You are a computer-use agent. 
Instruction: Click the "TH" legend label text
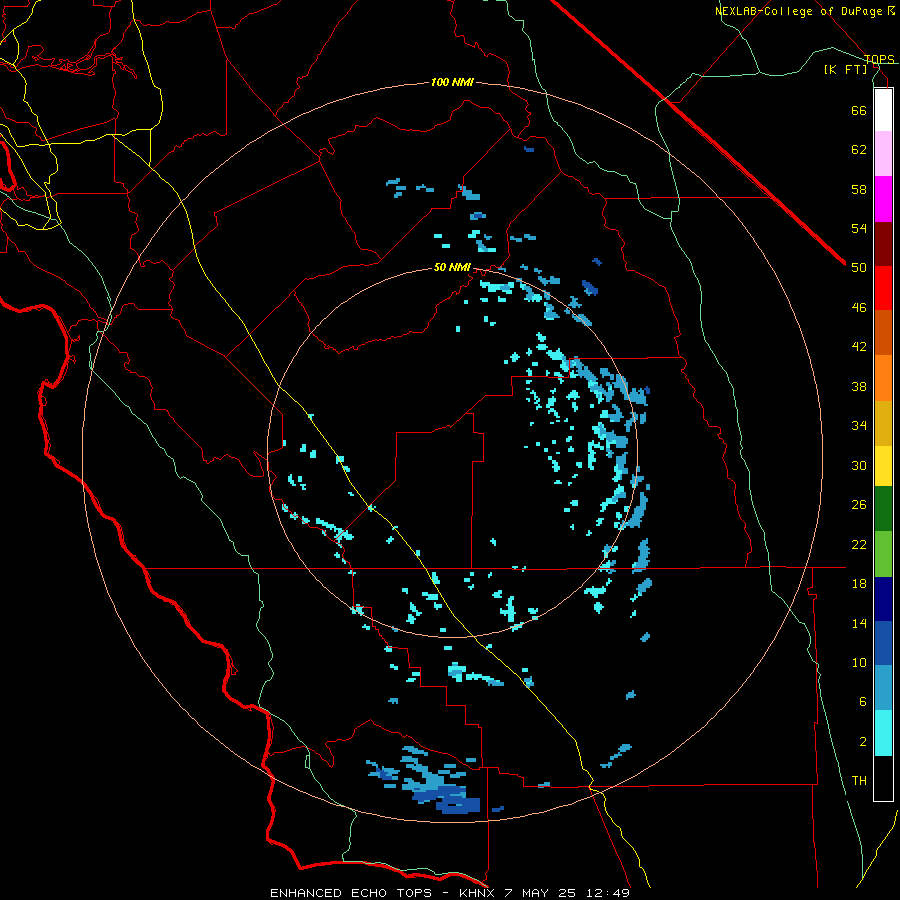(x=859, y=781)
